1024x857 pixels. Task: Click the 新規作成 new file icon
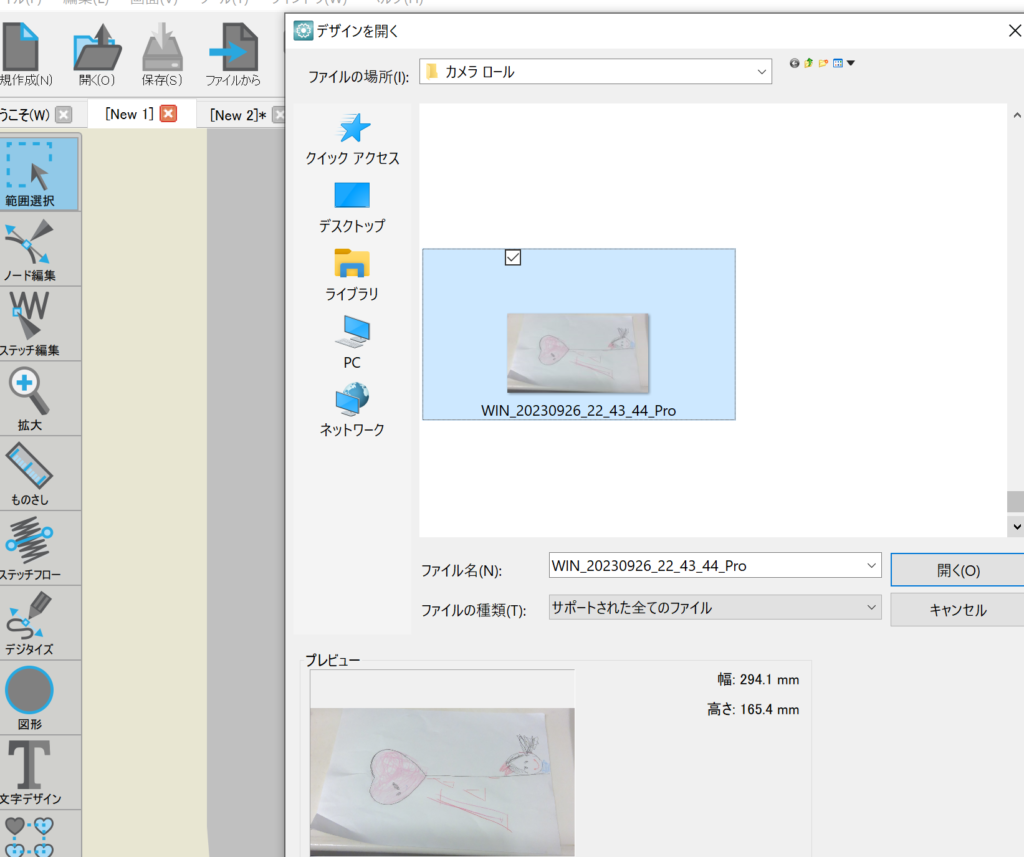pyautogui.click(x=24, y=53)
